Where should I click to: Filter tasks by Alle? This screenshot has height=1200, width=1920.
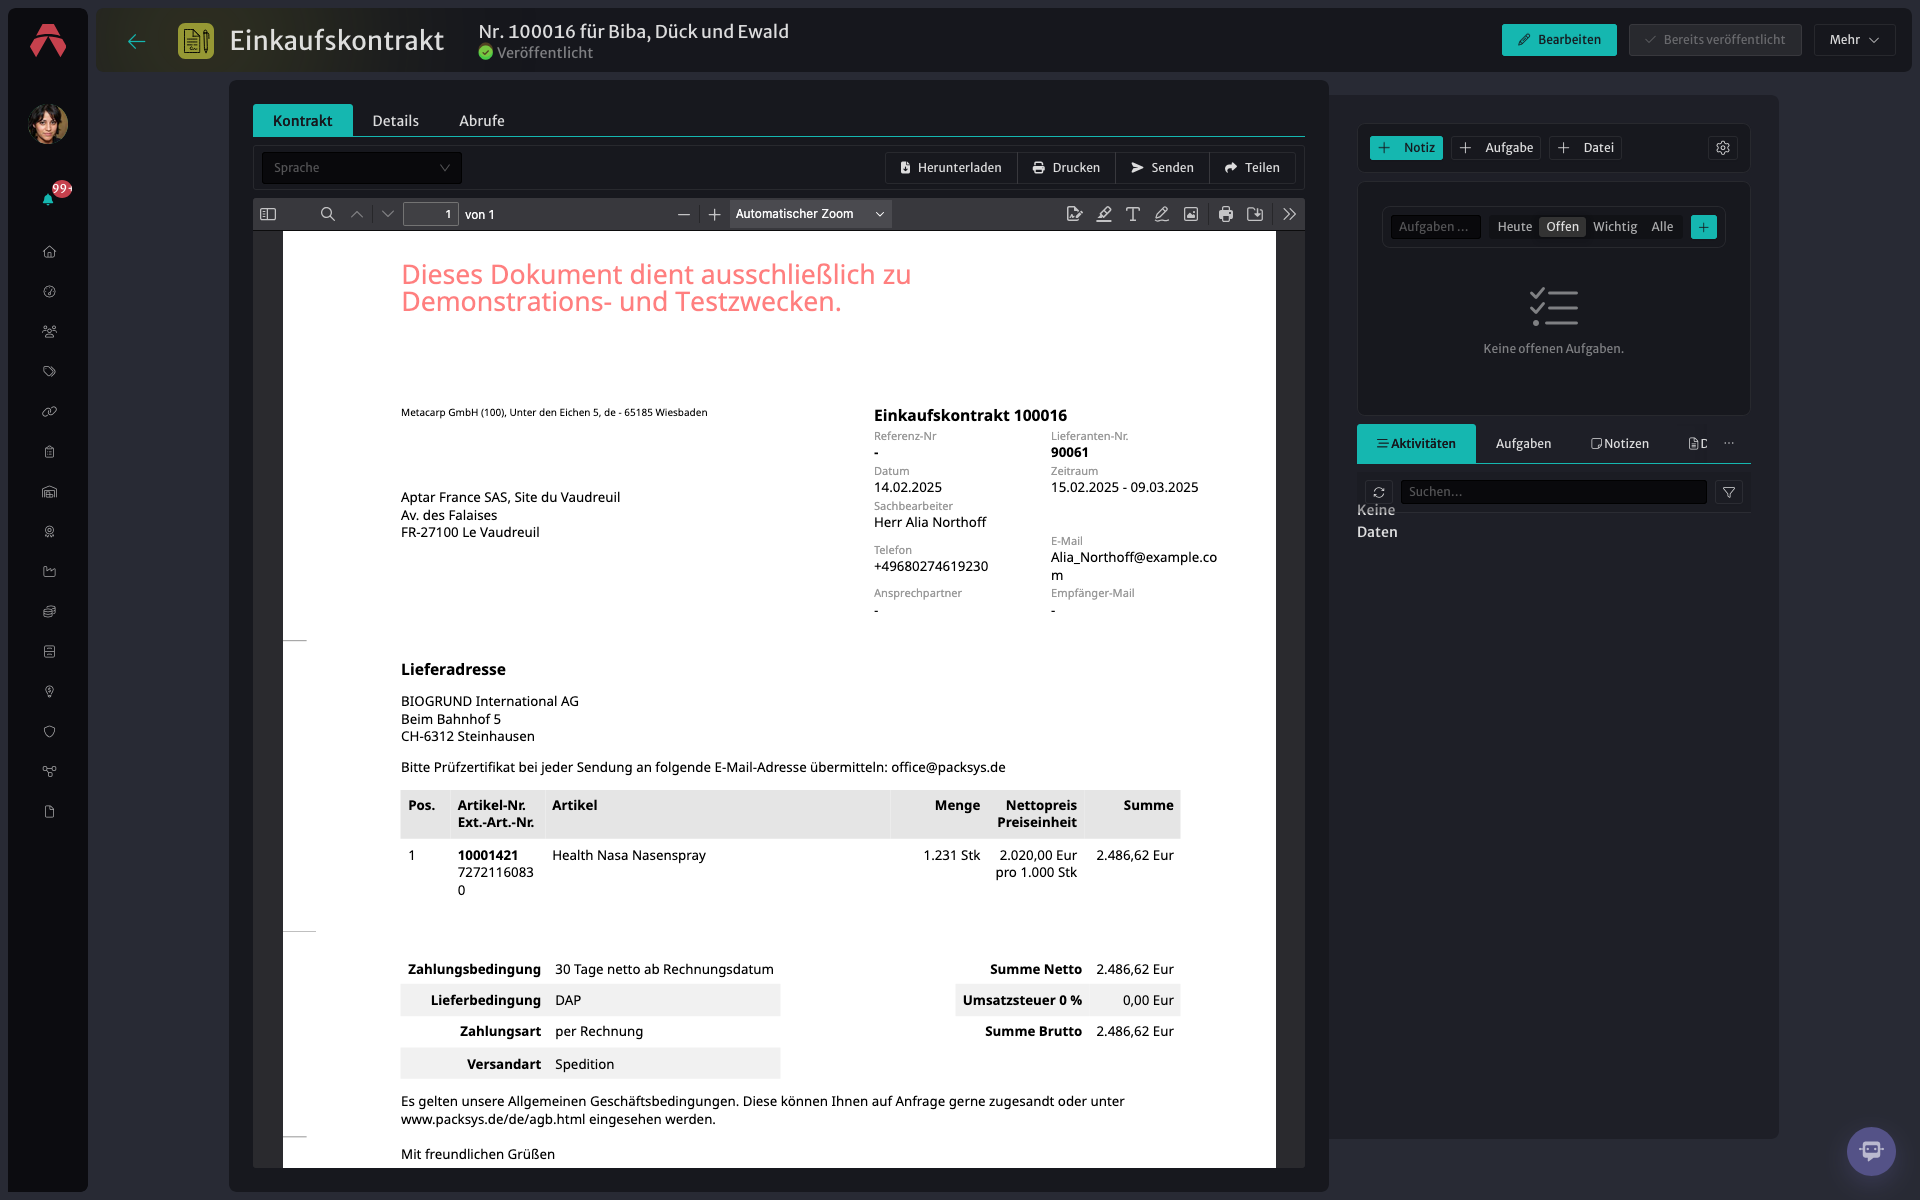pos(1662,227)
